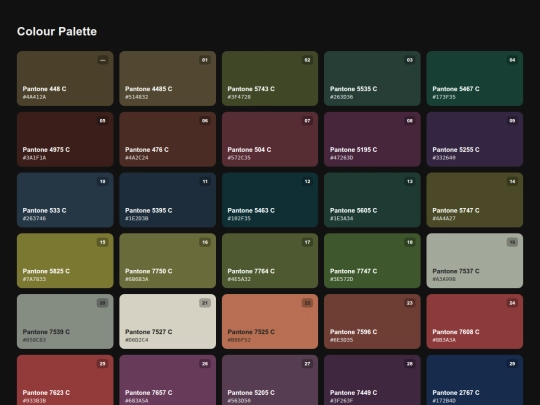Click the hex code #3A1F1A
This screenshot has width=540, height=405.
pyautogui.click(x=34, y=158)
